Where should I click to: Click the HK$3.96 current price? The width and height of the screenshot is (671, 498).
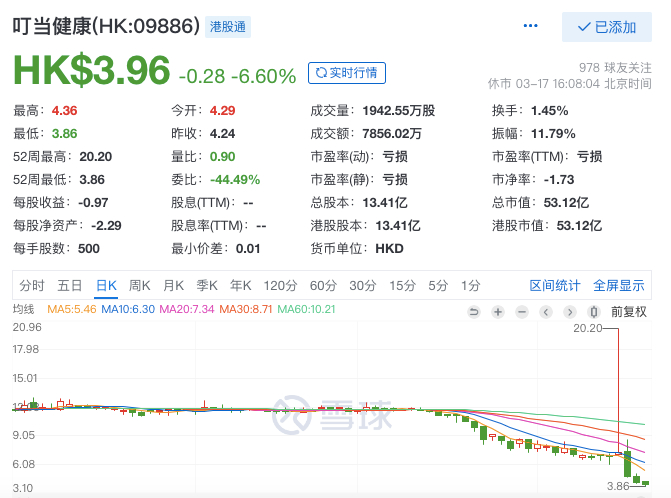click(92, 70)
